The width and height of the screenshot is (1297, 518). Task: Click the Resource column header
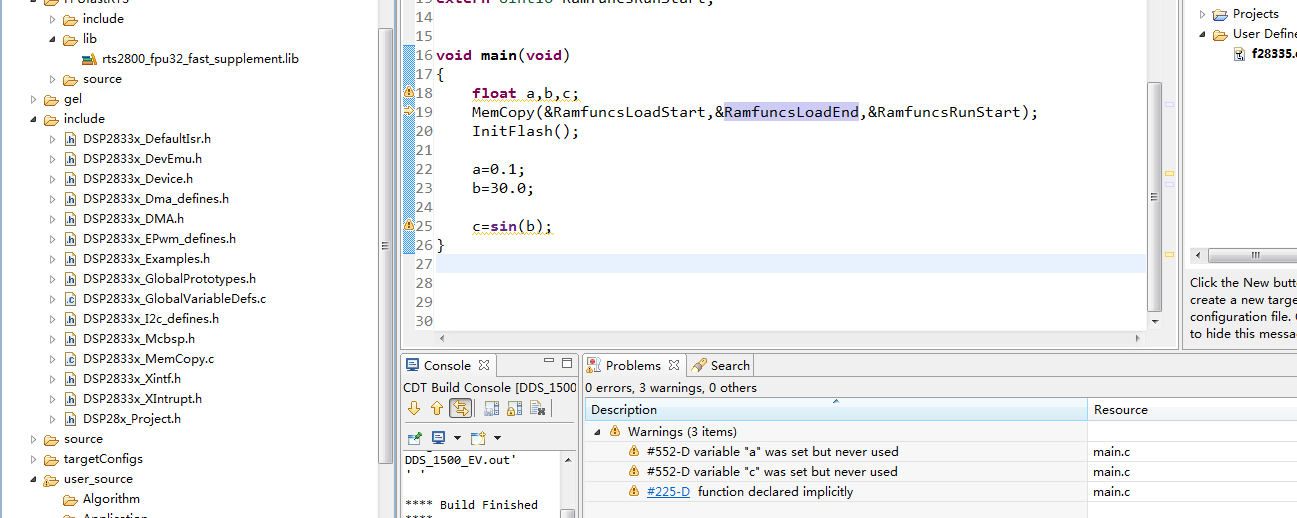click(x=1191, y=409)
